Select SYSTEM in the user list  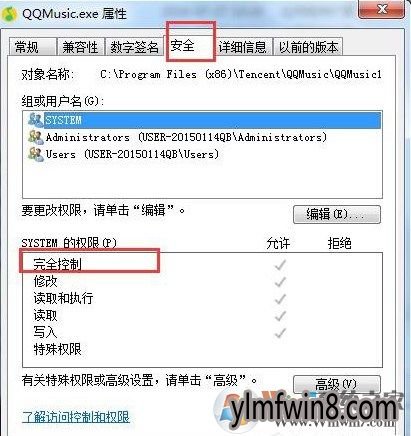pos(202,120)
